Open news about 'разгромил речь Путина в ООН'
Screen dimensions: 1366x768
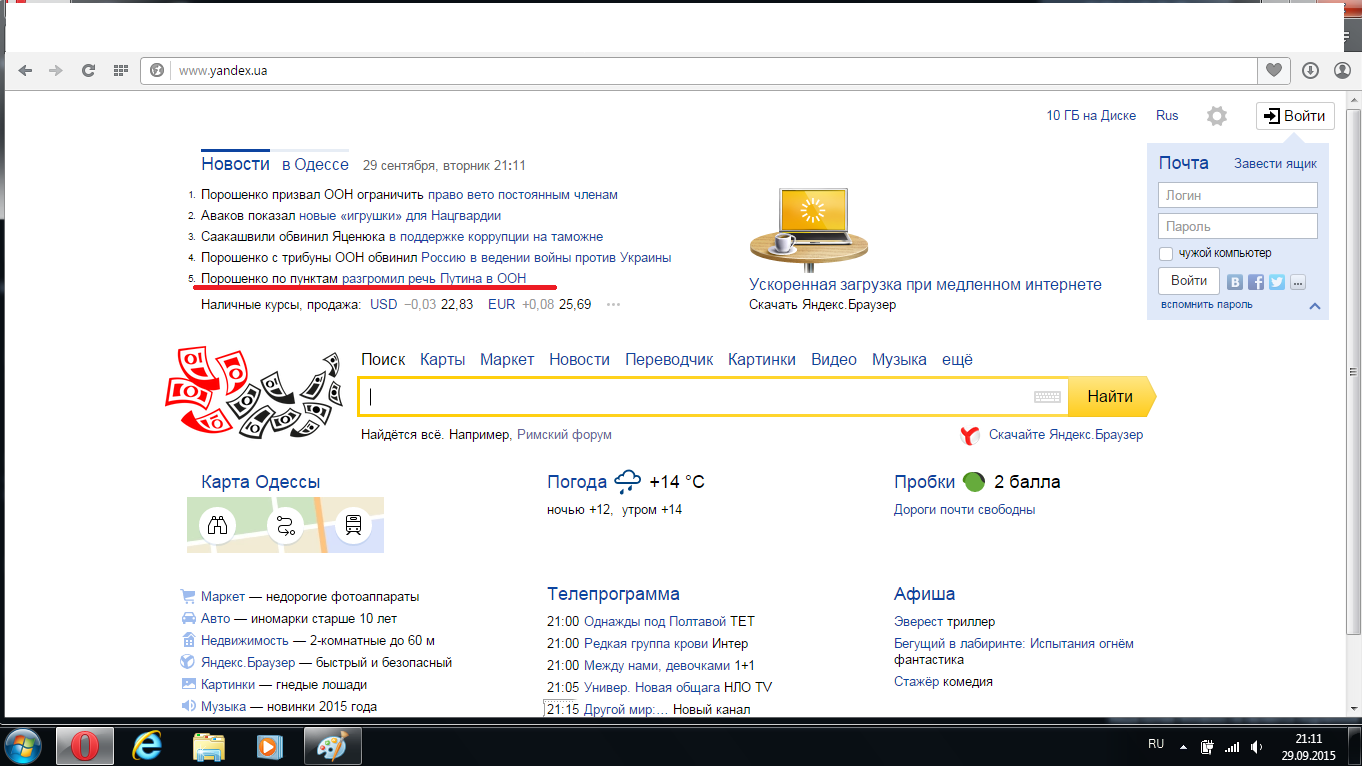[434, 278]
